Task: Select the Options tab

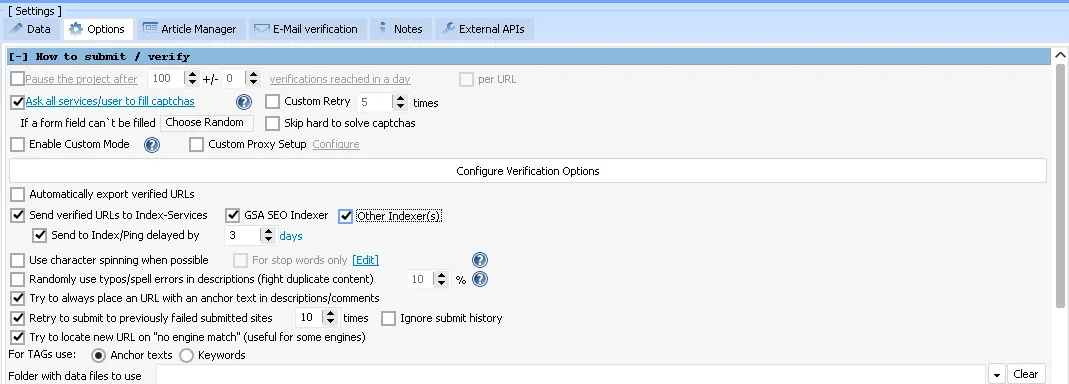Action: tap(97, 29)
